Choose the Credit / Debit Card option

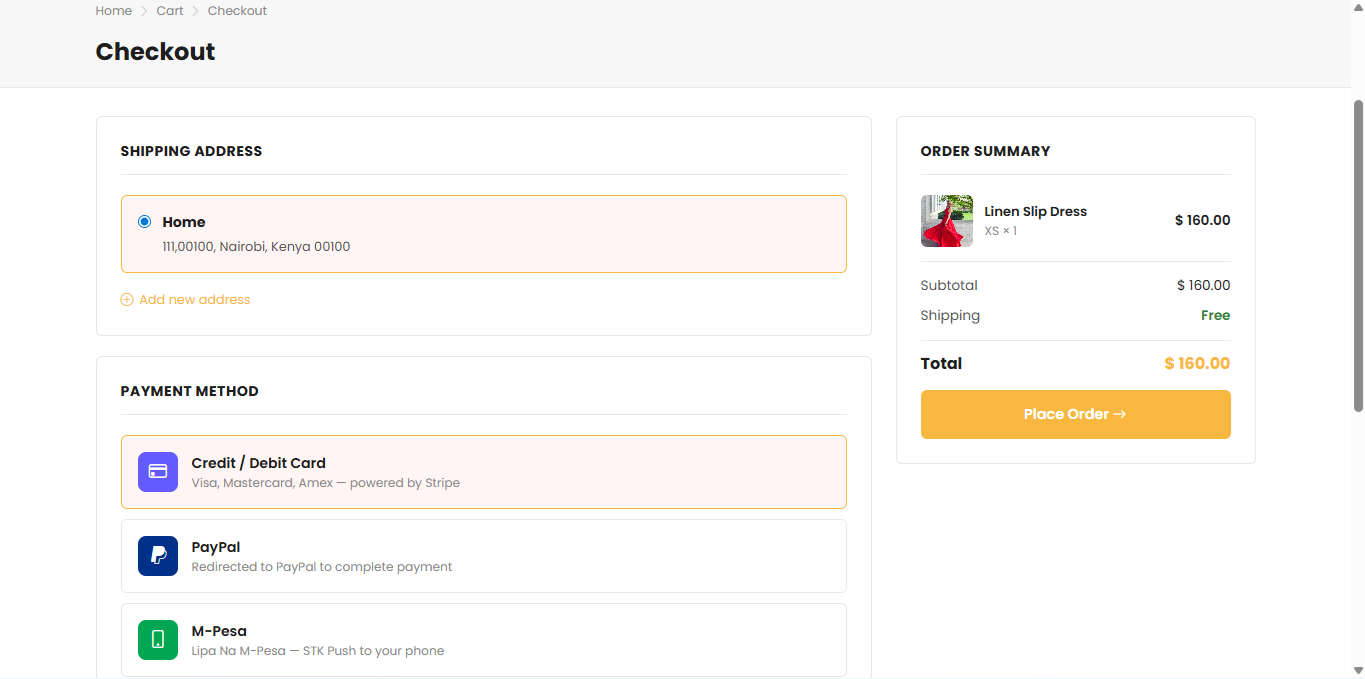tap(483, 472)
